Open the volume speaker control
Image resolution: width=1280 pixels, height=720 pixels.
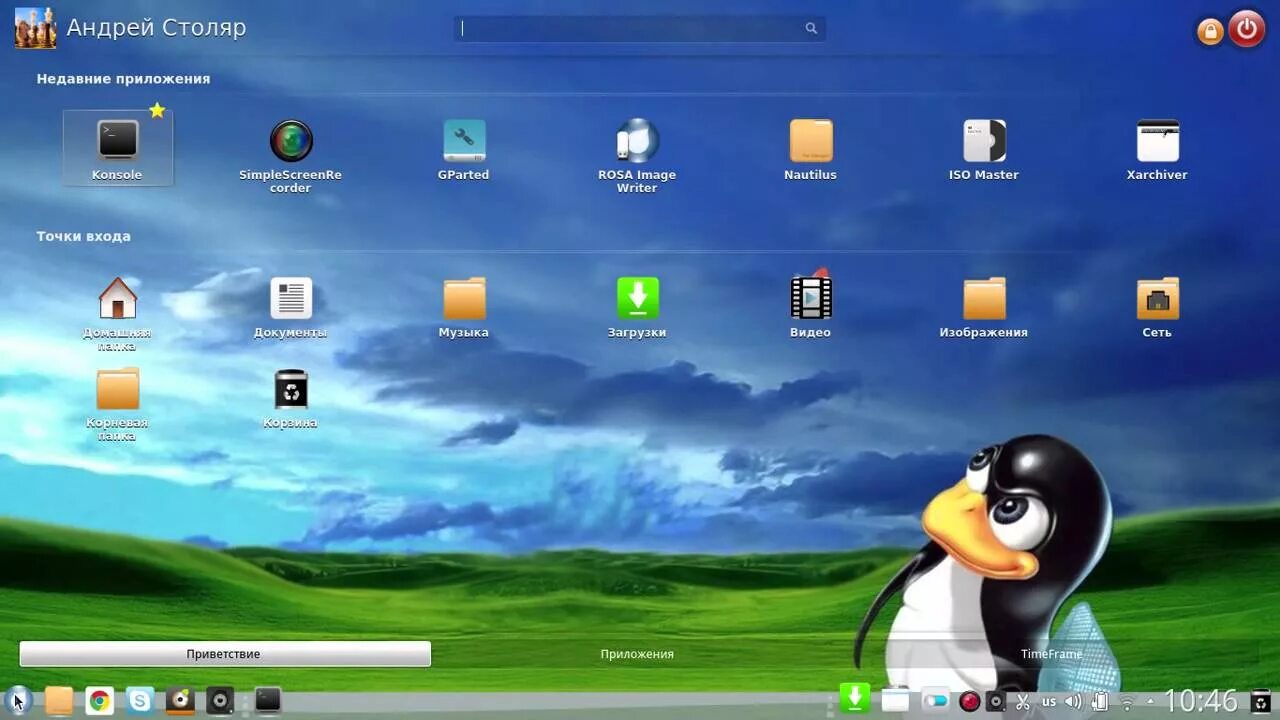(1074, 702)
